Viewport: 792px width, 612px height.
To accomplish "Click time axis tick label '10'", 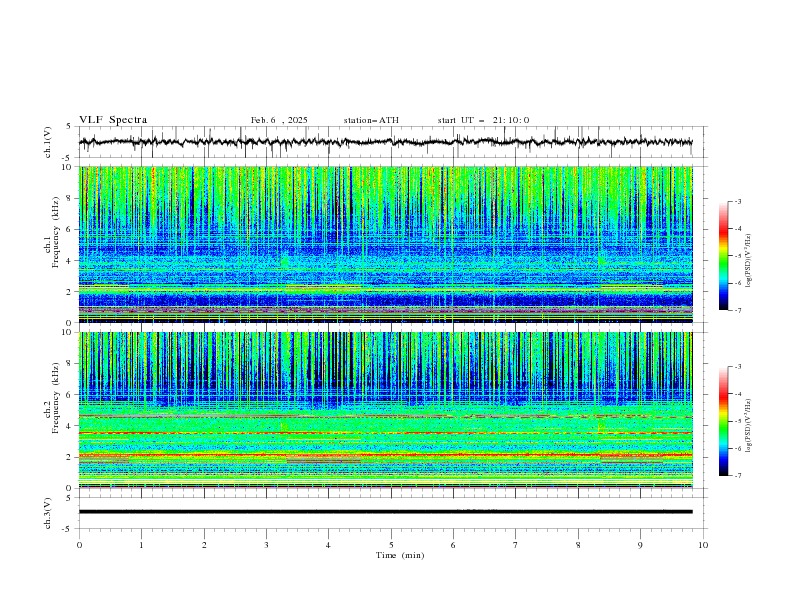I will [x=703, y=545].
